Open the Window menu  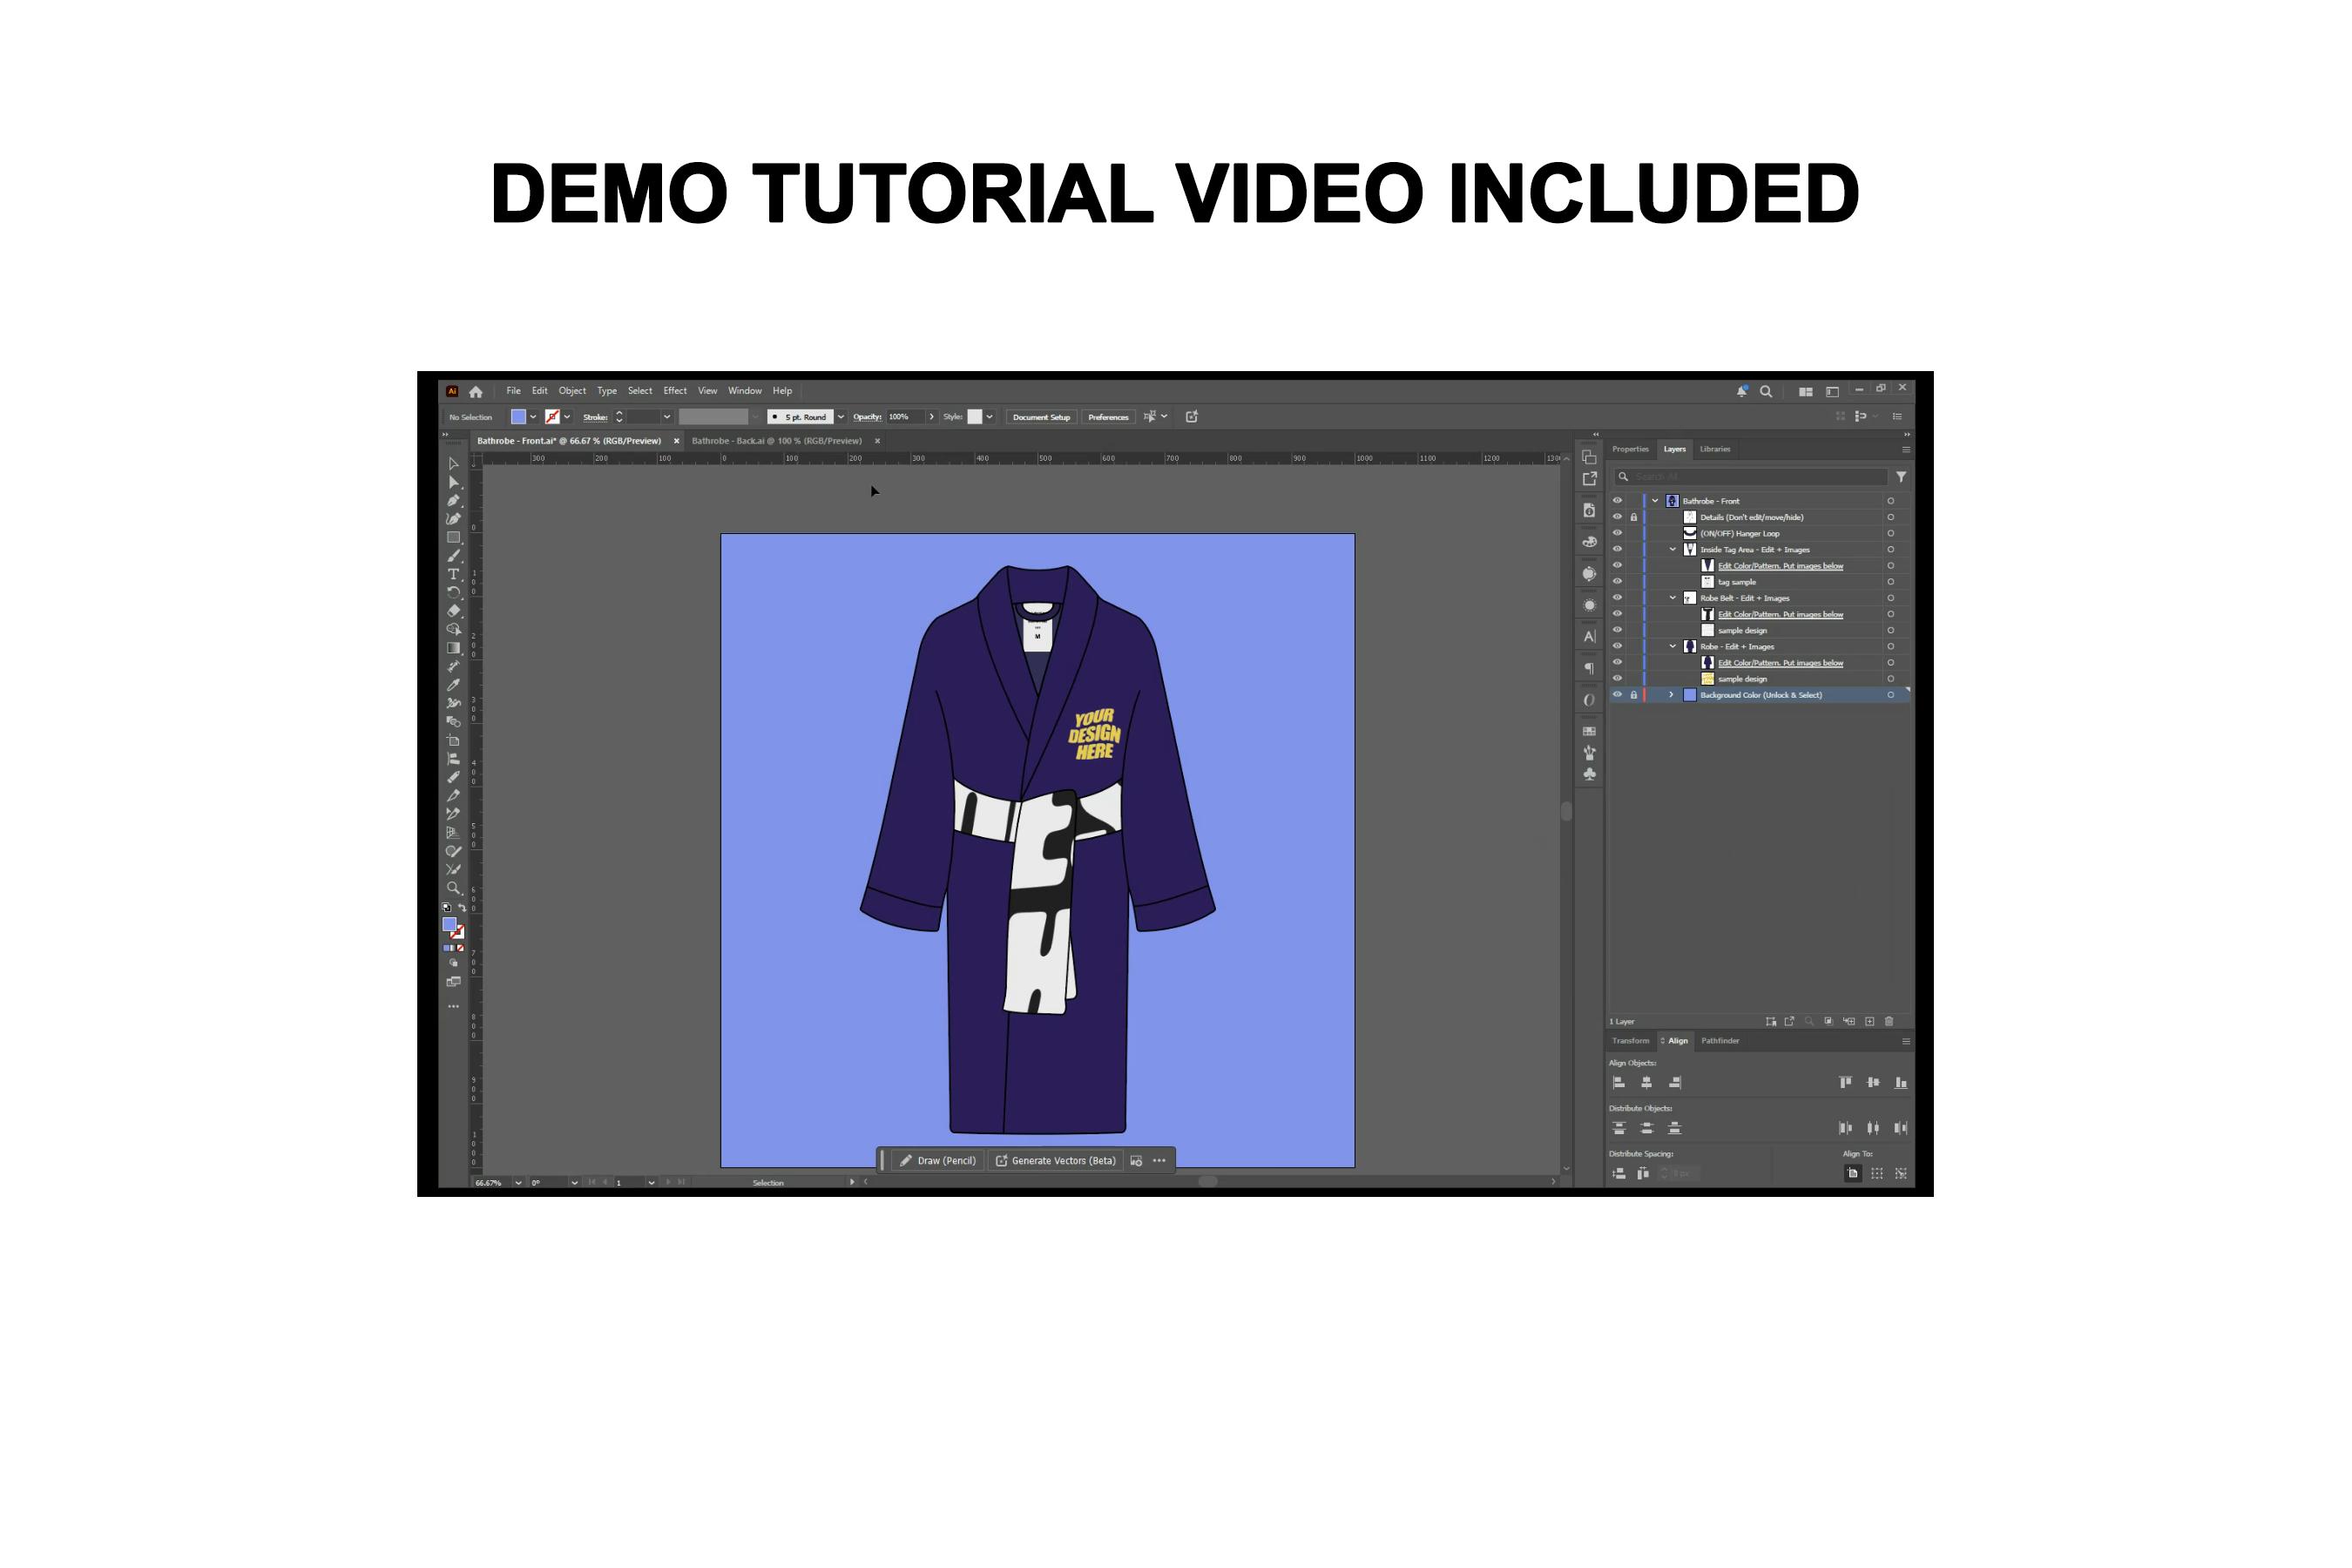(x=745, y=391)
